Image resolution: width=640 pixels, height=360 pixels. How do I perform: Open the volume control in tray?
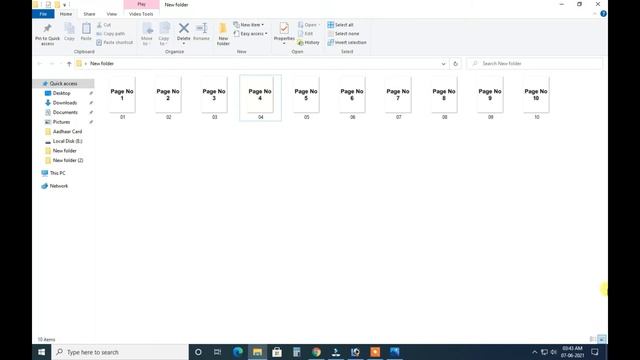point(553,352)
